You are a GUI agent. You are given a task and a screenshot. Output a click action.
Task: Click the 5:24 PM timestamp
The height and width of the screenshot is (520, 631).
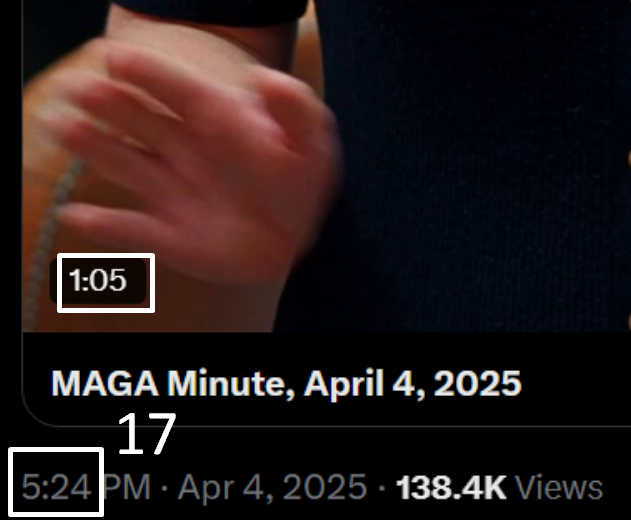[x=86, y=487]
